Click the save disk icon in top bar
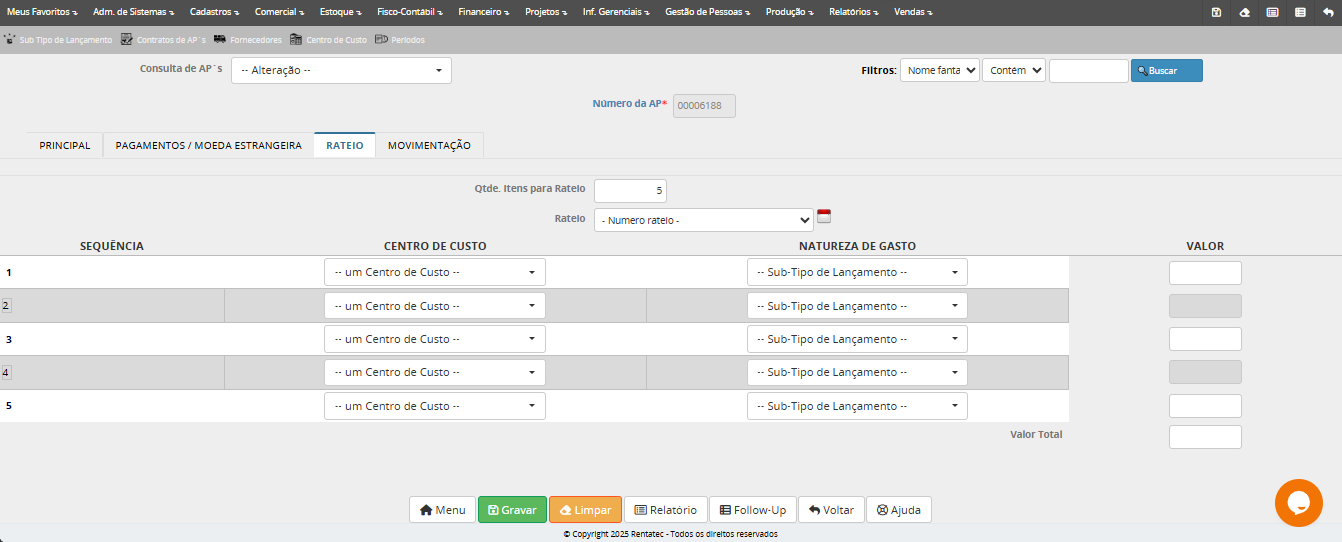Image resolution: width=1342 pixels, height=542 pixels. 1216,12
